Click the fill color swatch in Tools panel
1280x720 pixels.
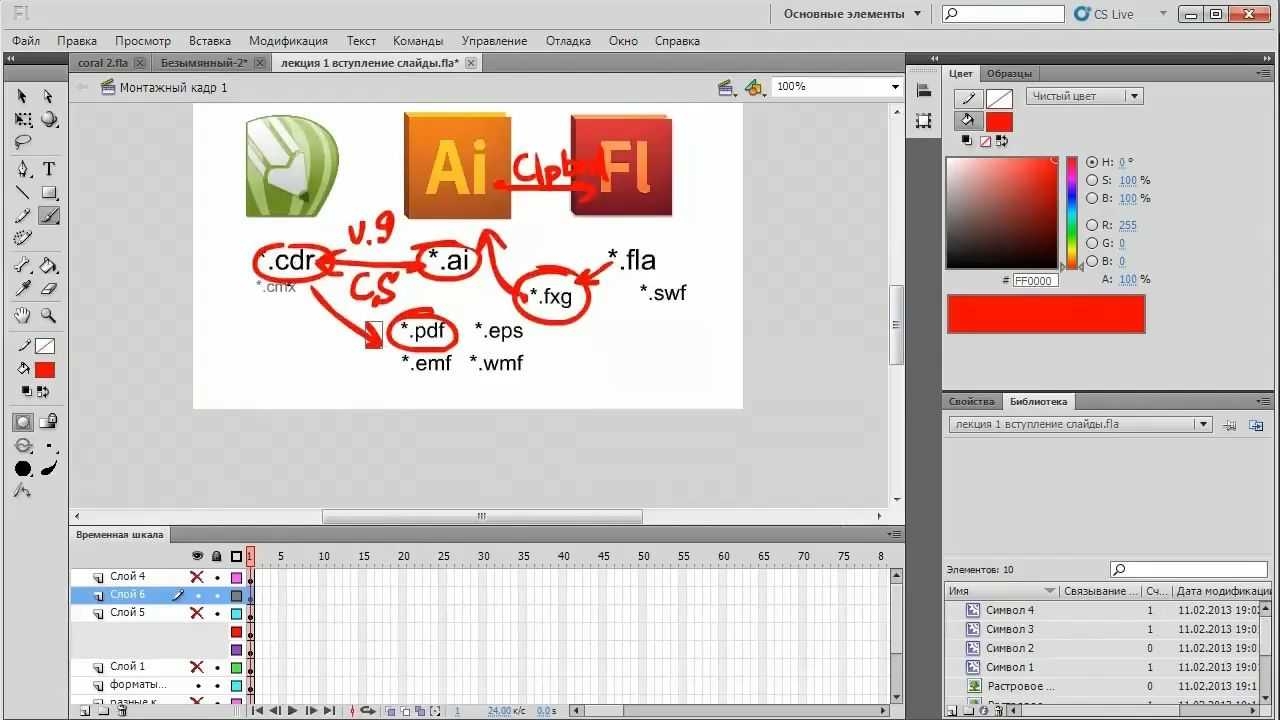coord(45,370)
